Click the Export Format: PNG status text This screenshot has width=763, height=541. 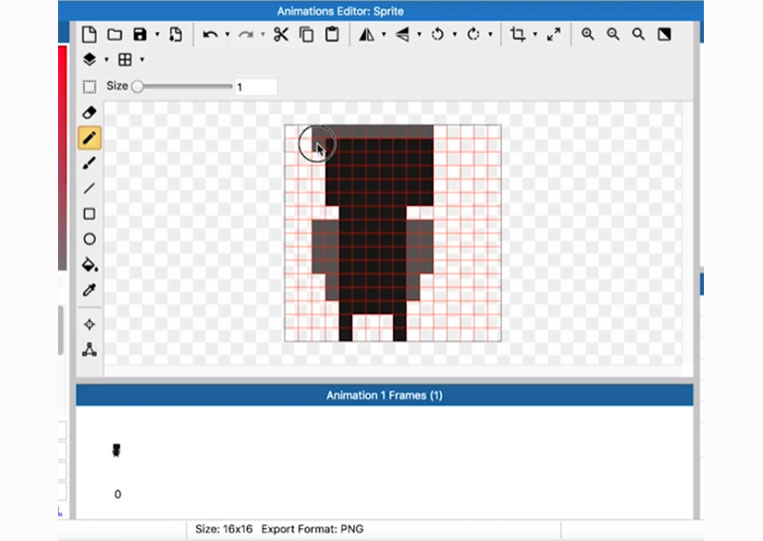[x=312, y=529]
